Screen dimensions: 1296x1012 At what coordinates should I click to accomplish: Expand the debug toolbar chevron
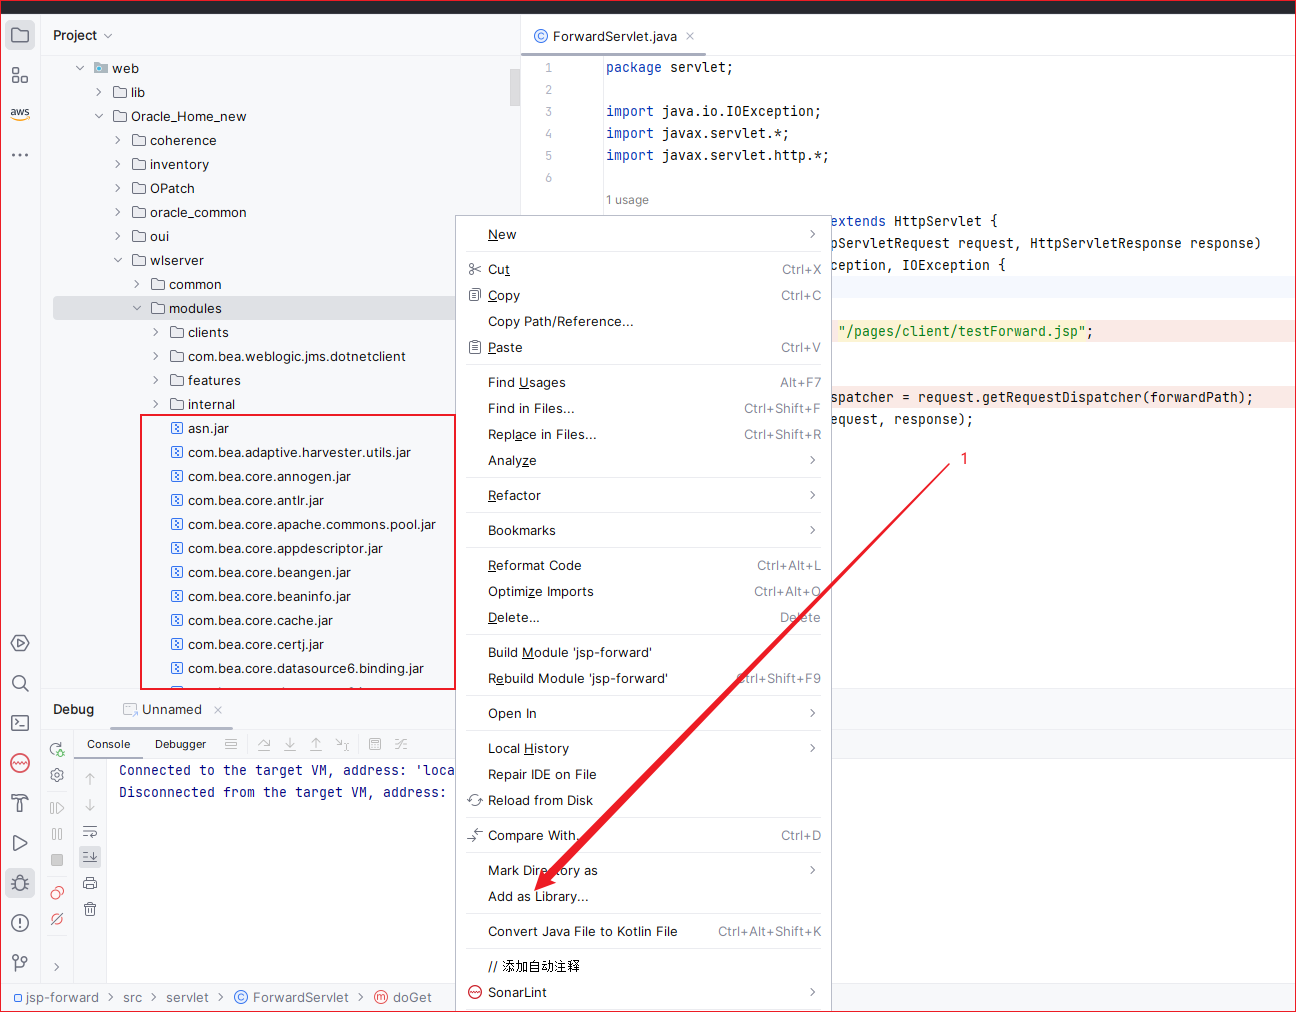coord(57,967)
